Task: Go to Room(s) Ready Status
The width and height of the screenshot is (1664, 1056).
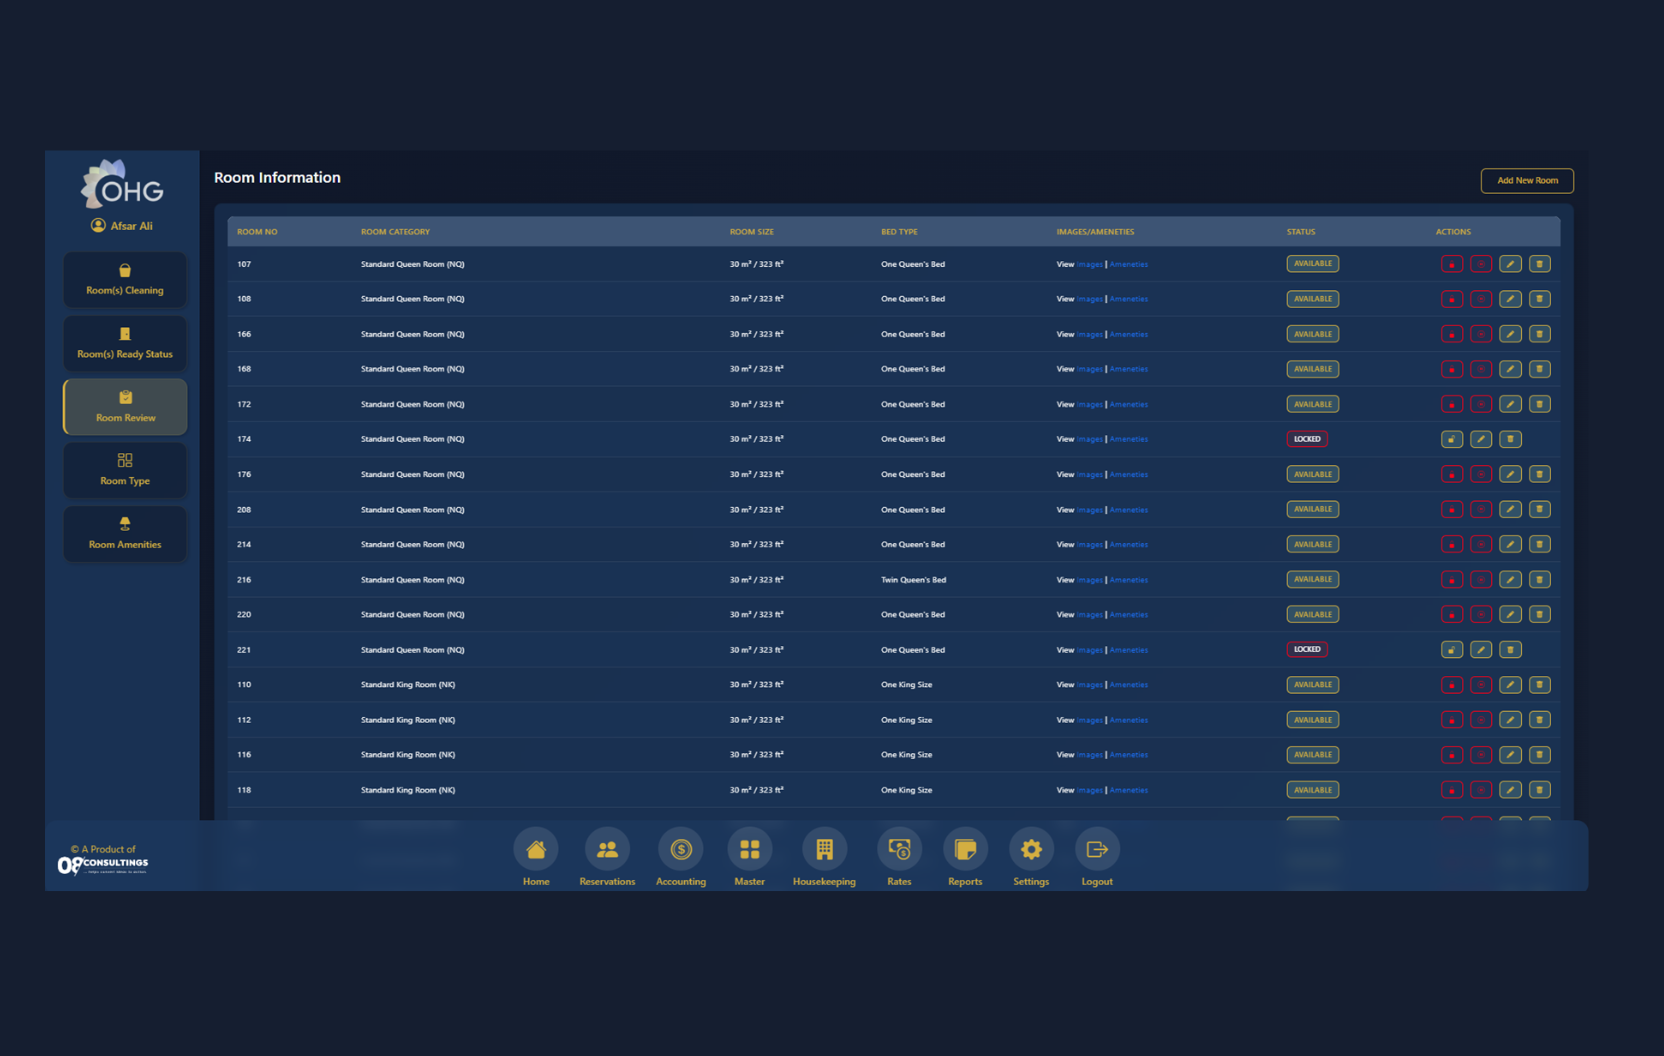Action: [125, 343]
